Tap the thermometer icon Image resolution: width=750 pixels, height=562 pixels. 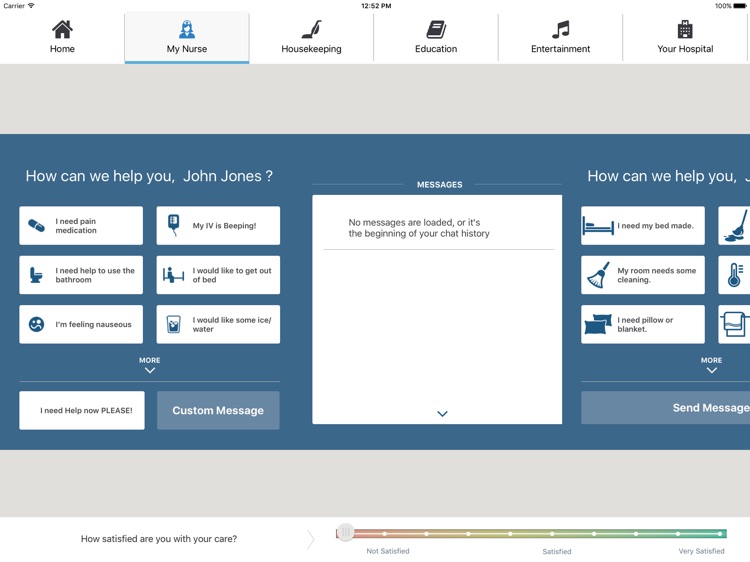(x=735, y=275)
